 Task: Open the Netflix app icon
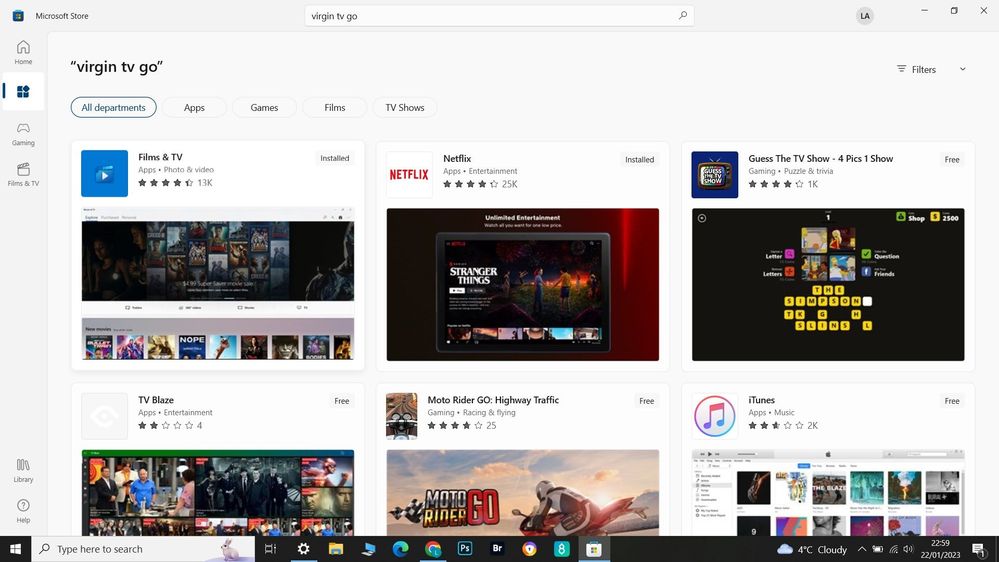click(409, 175)
